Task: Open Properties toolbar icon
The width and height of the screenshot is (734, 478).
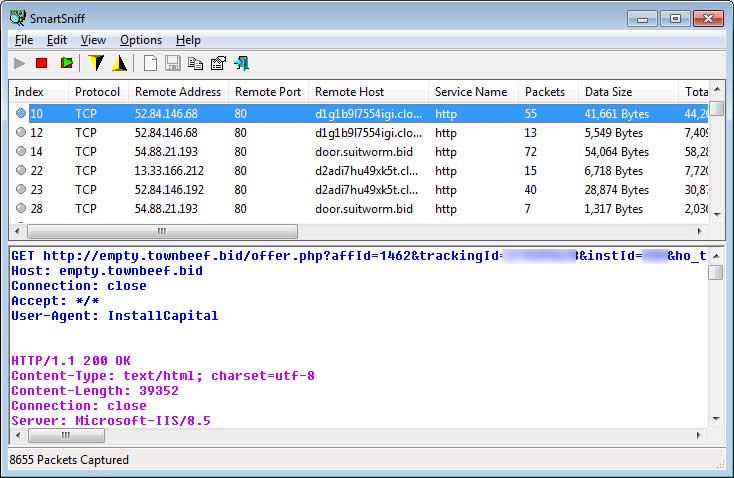Action: 218,63
